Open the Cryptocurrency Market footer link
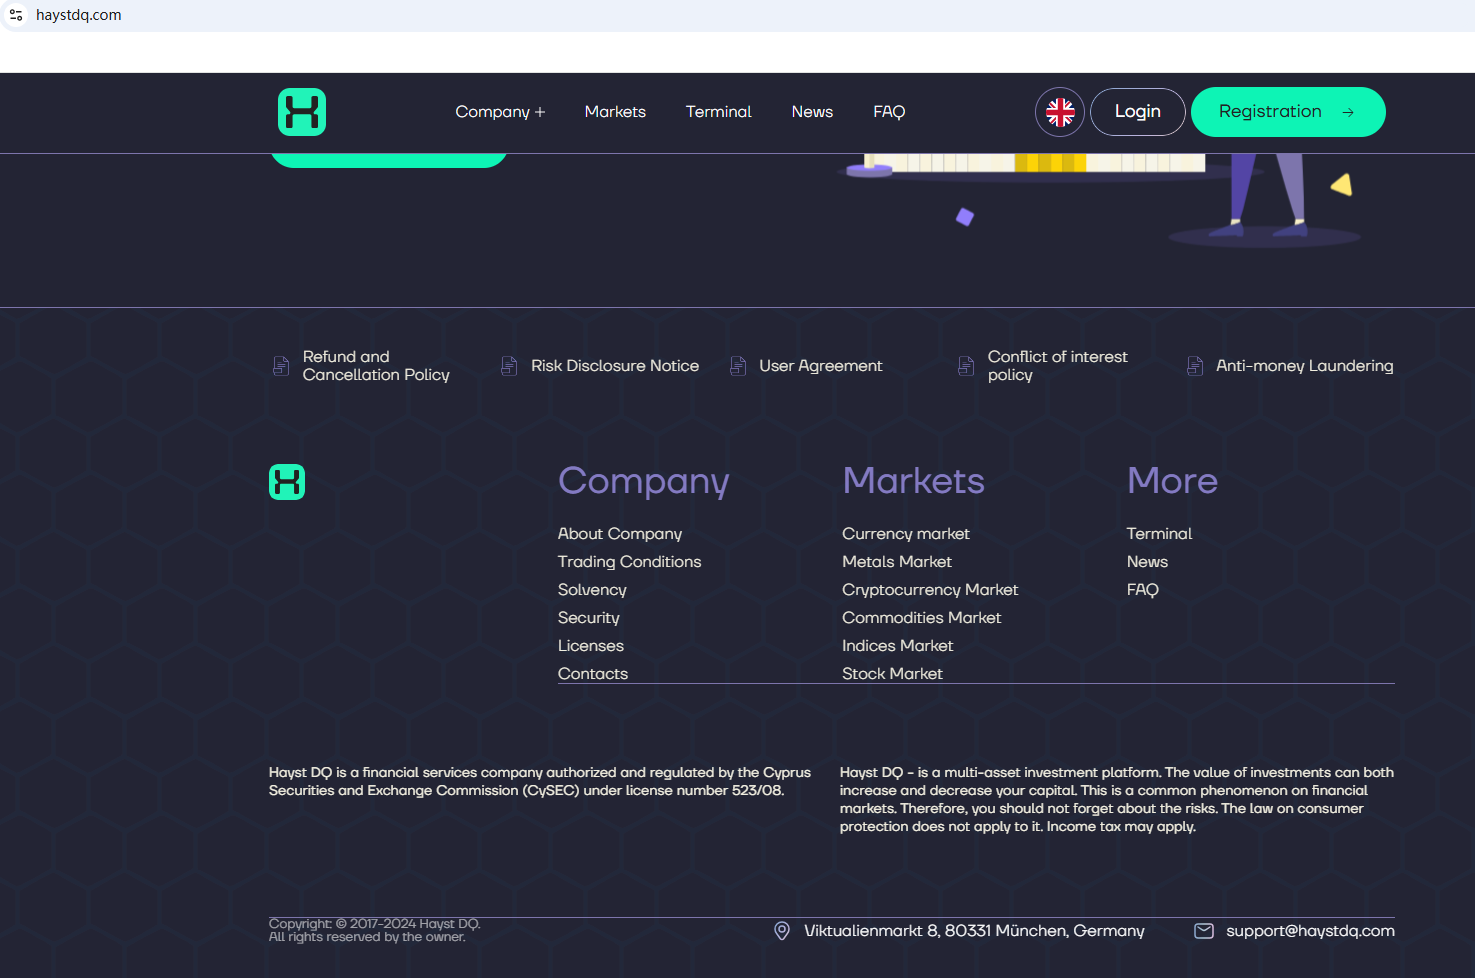 tap(929, 590)
